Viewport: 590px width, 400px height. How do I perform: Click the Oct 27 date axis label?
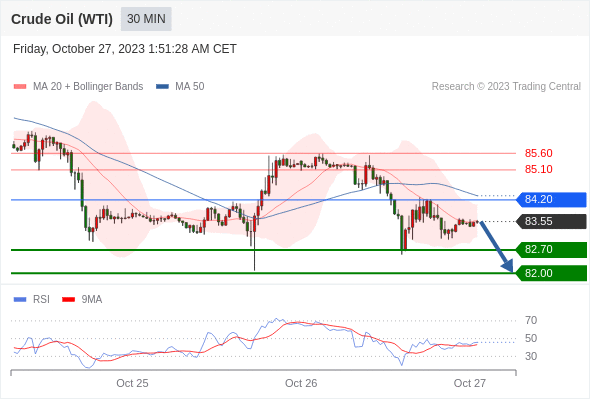470,383
